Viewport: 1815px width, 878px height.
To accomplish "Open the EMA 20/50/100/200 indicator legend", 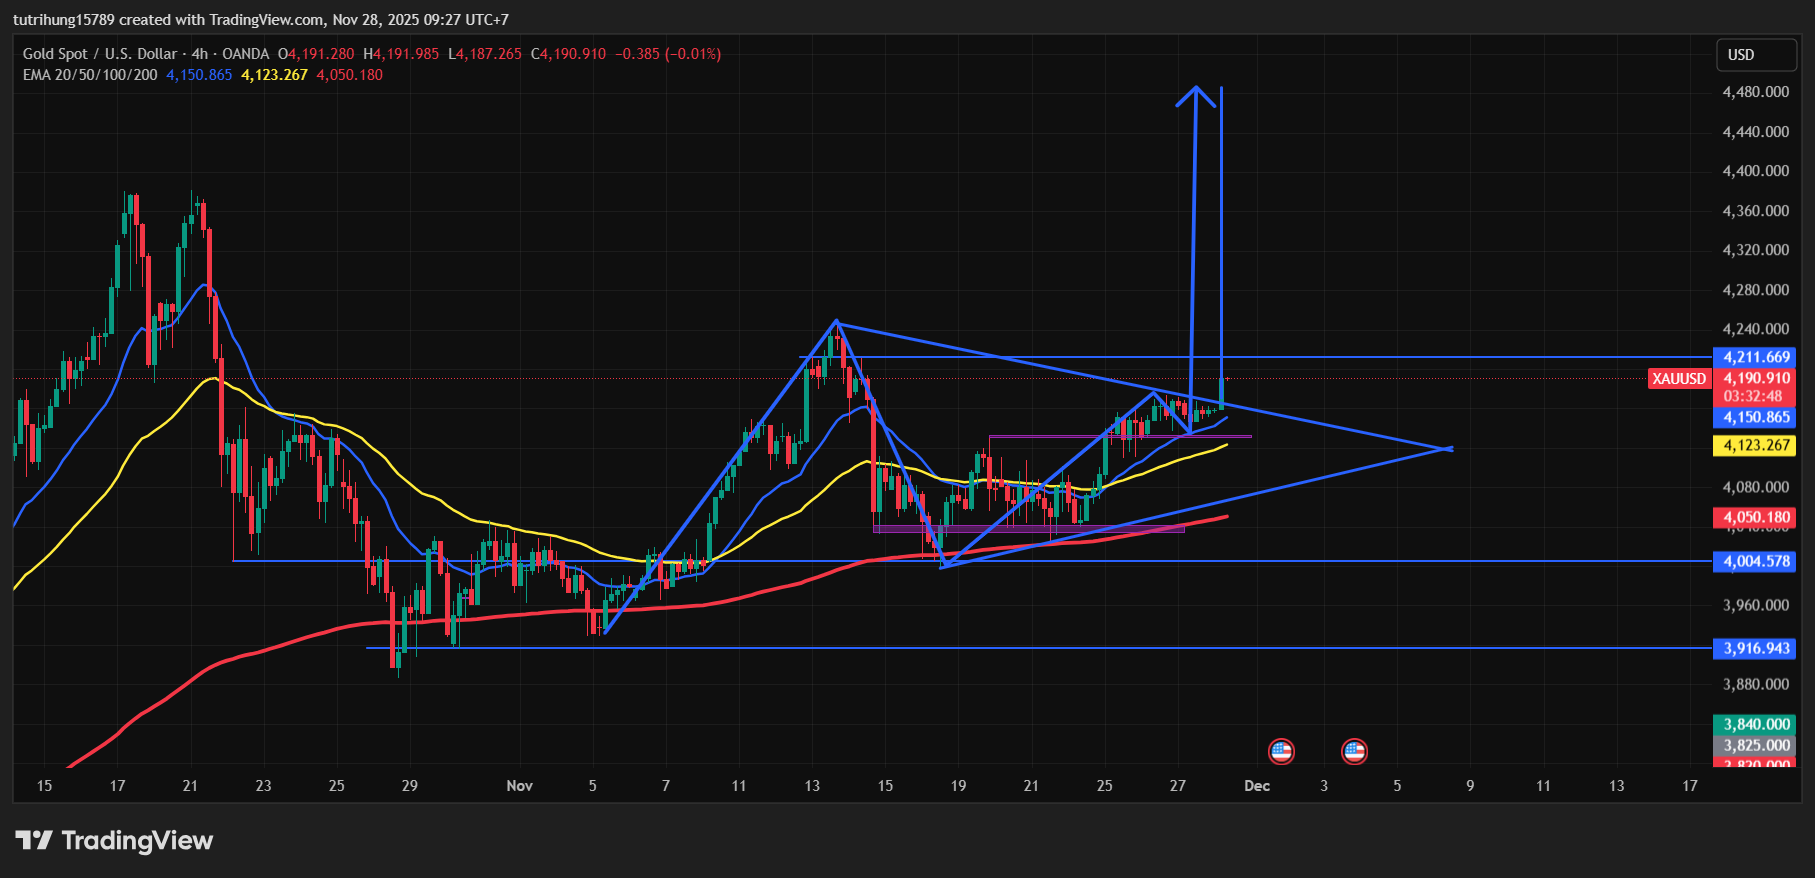I will point(90,75).
